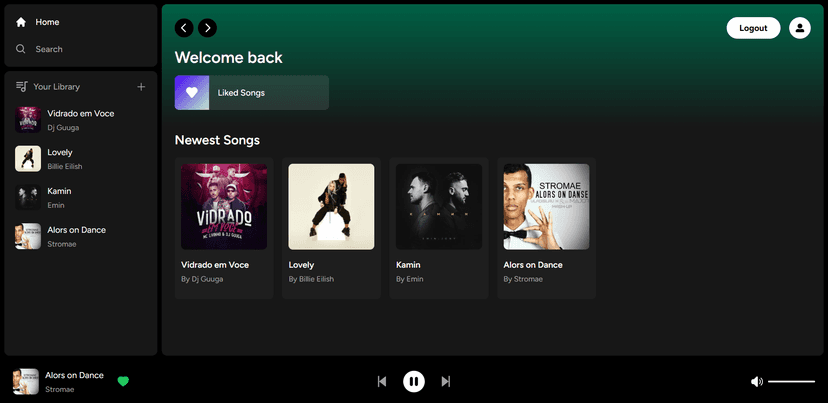Image resolution: width=828 pixels, height=403 pixels.
Task: Skip to previous track
Action: (x=382, y=381)
